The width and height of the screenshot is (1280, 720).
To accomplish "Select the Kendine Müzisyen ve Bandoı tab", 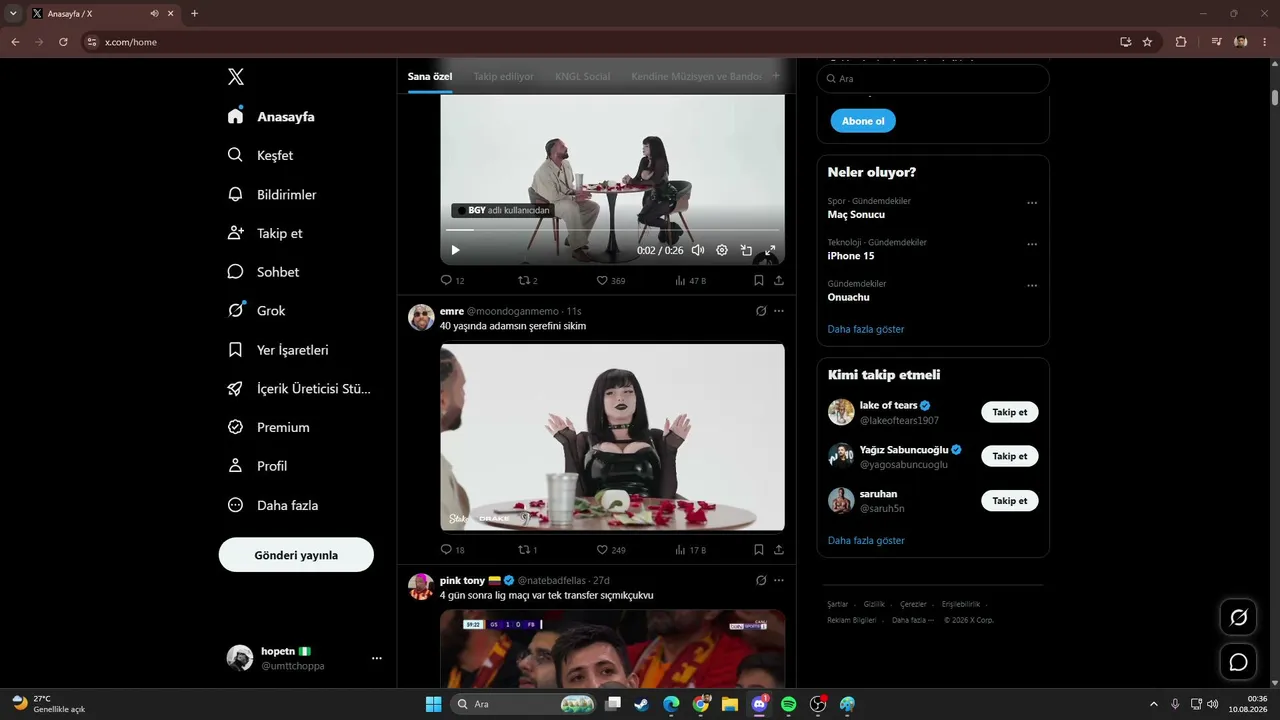I will (x=696, y=76).
